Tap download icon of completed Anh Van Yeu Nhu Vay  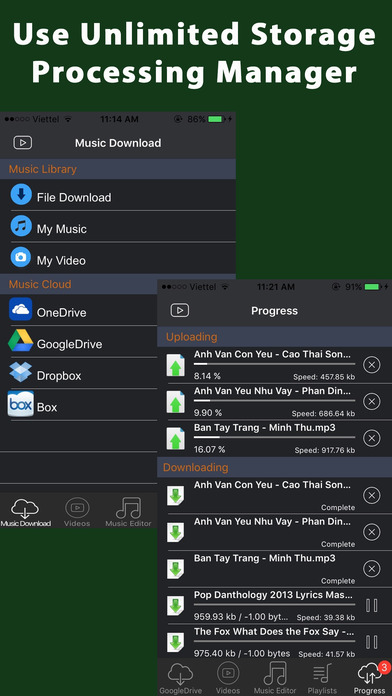pos(175,532)
